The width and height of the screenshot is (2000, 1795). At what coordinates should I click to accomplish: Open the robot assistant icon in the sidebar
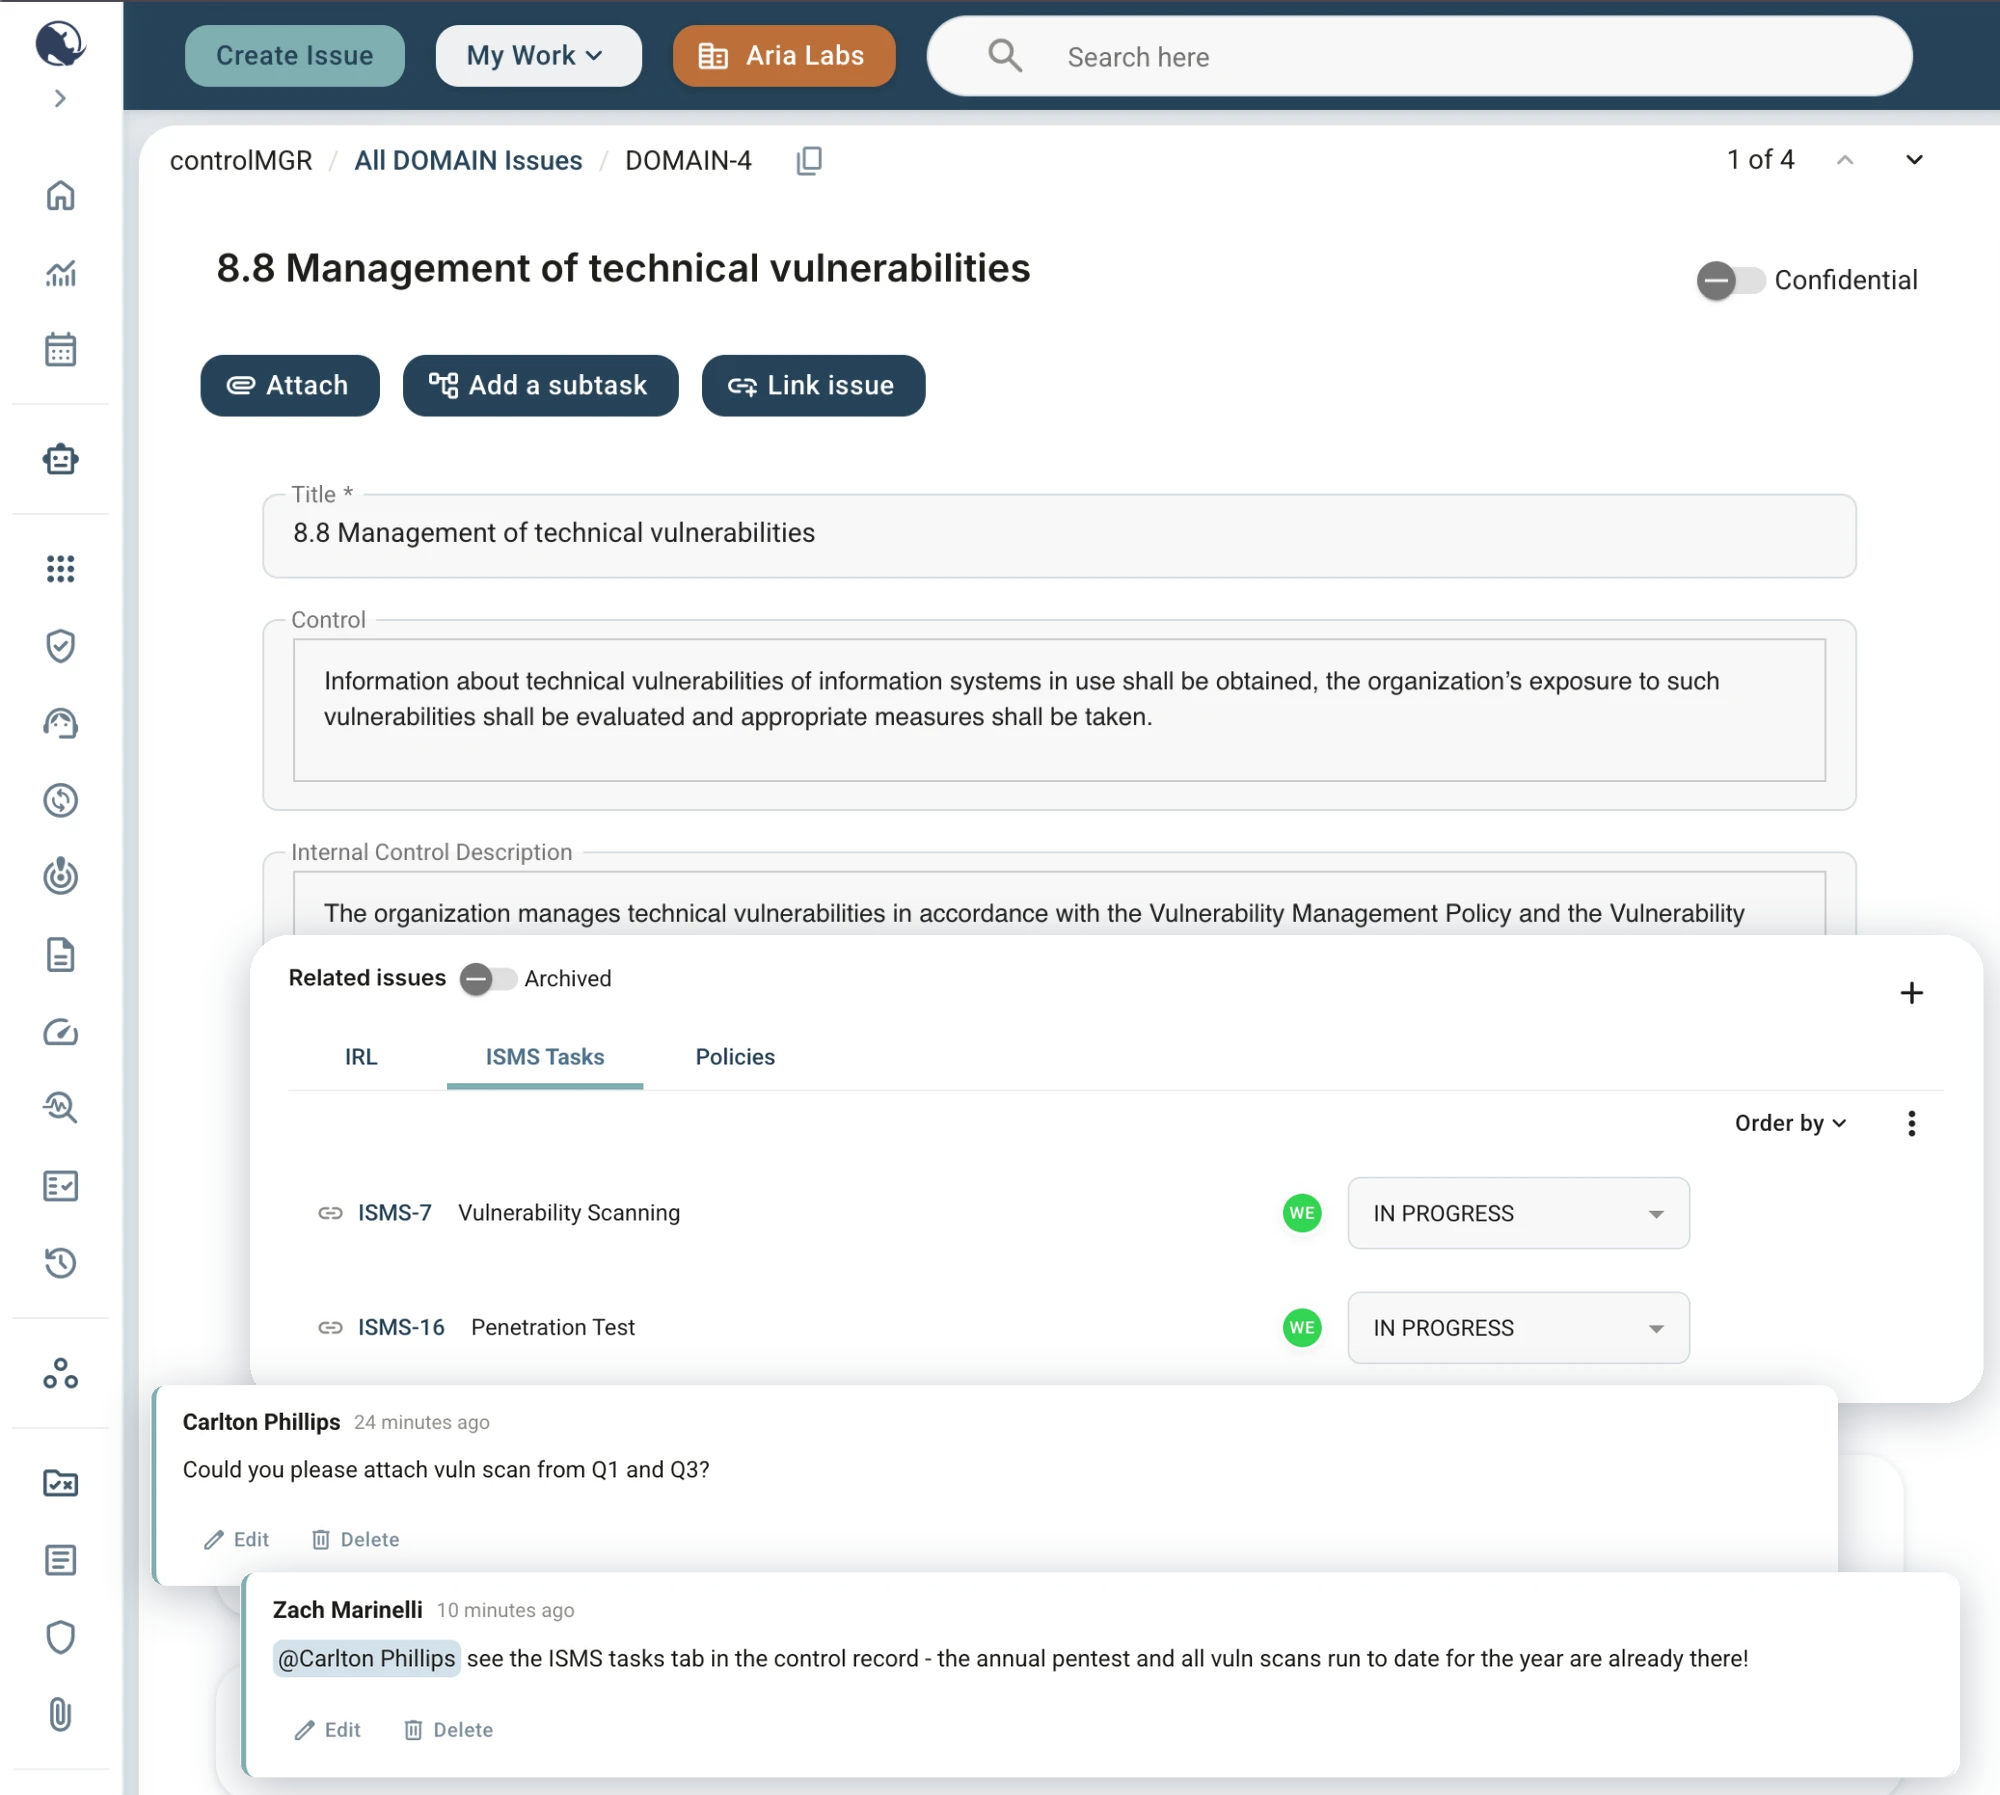[x=61, y=459]
